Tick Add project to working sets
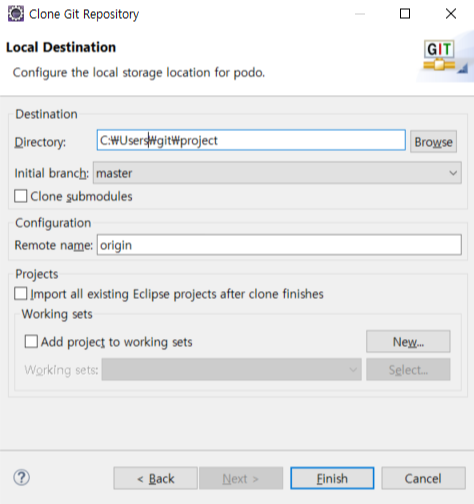The image size is (474, 504). pos(31,342)
